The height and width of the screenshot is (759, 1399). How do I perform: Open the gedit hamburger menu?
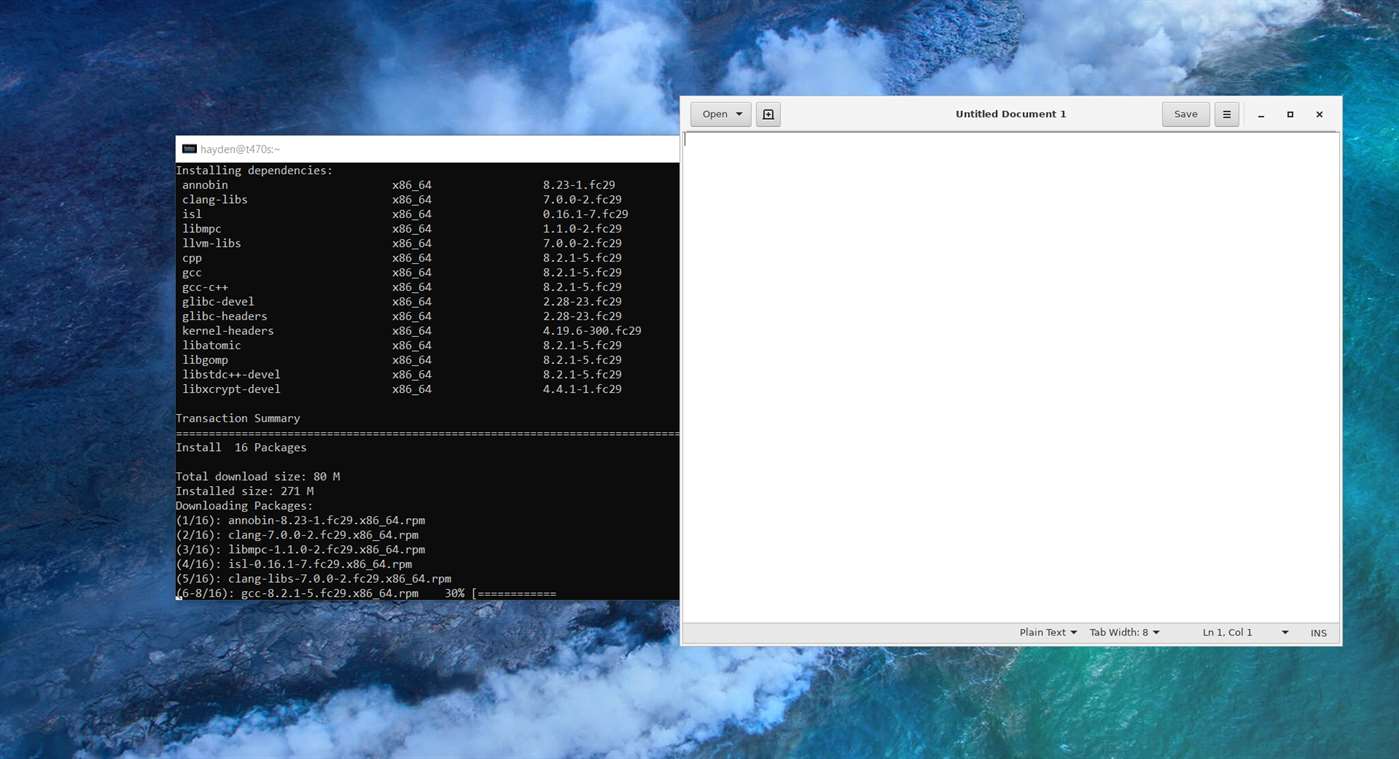[x=1226, y=113]
